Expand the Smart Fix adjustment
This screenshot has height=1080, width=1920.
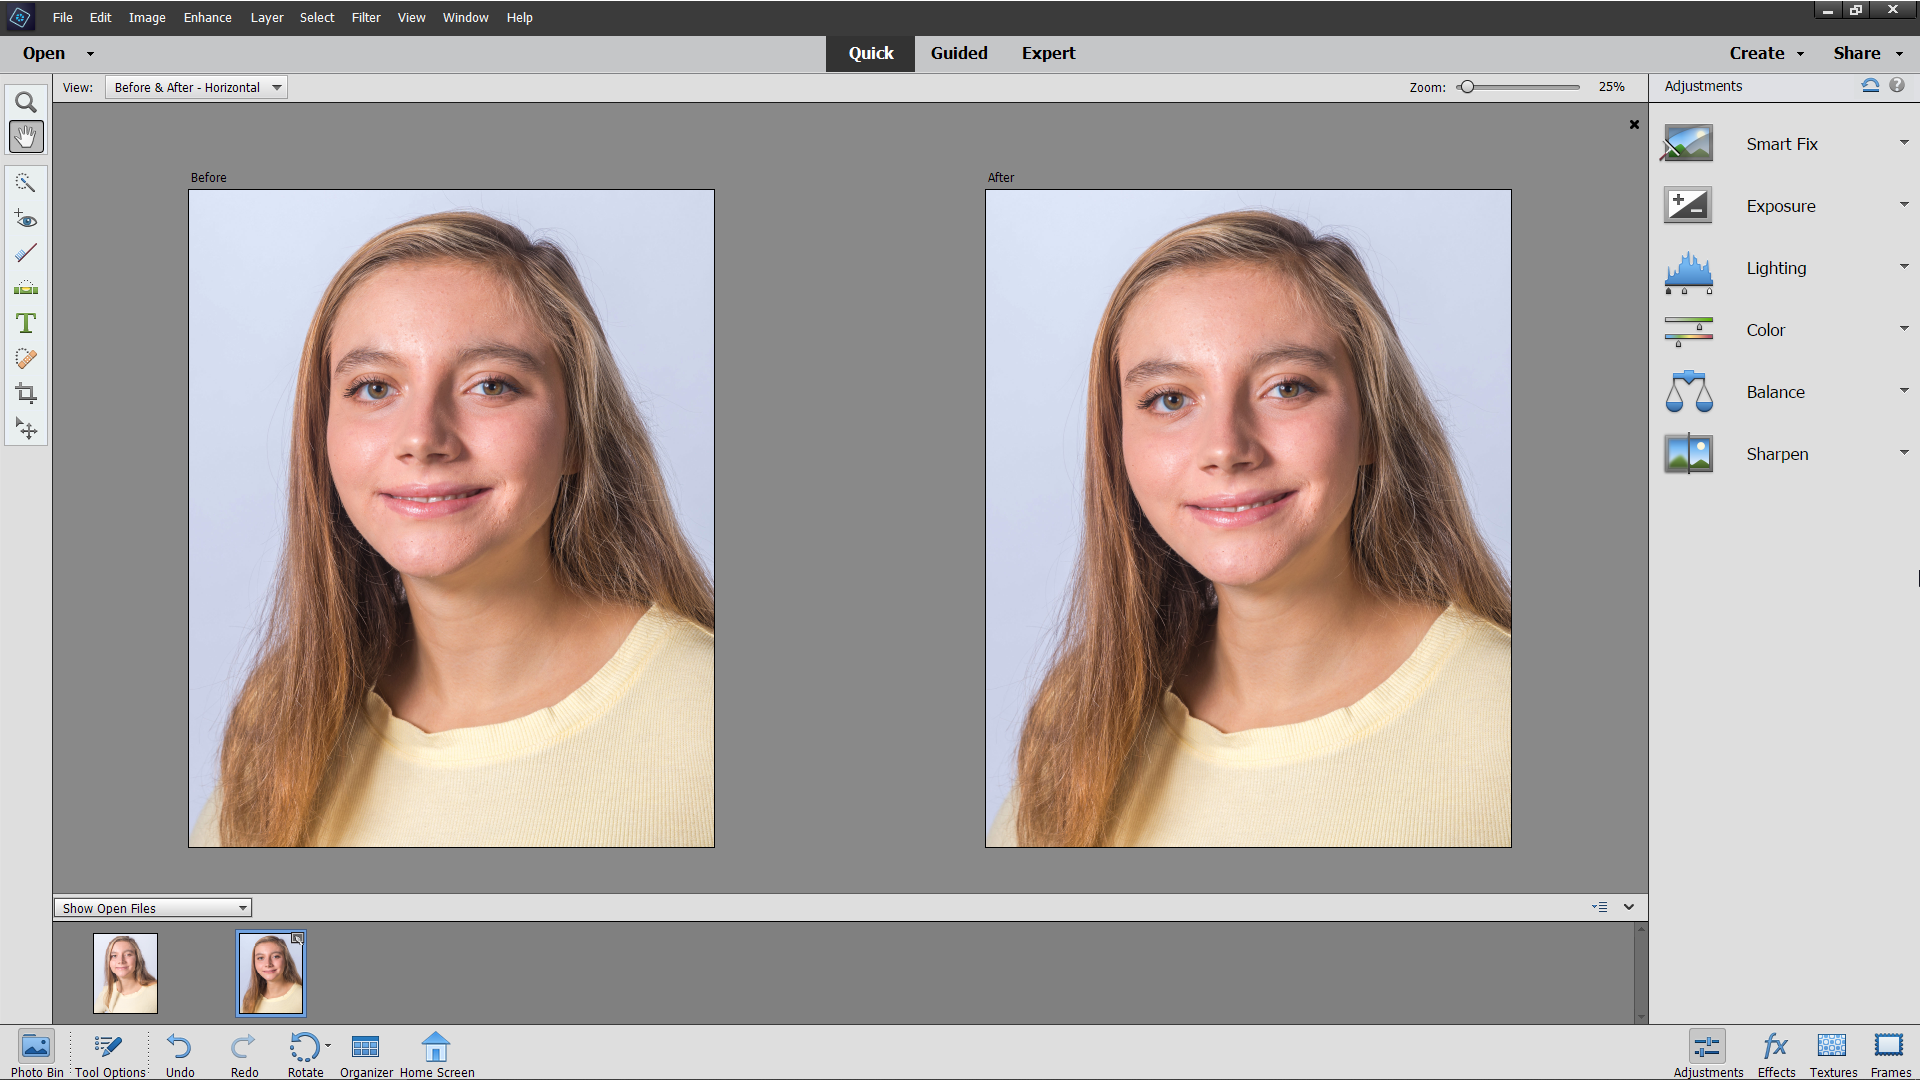pyautogui.click(x=1904, y=143)
